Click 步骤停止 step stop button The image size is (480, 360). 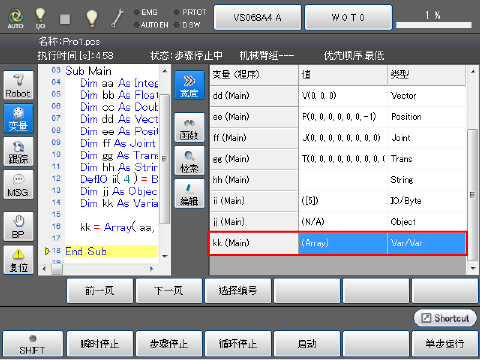169,344
